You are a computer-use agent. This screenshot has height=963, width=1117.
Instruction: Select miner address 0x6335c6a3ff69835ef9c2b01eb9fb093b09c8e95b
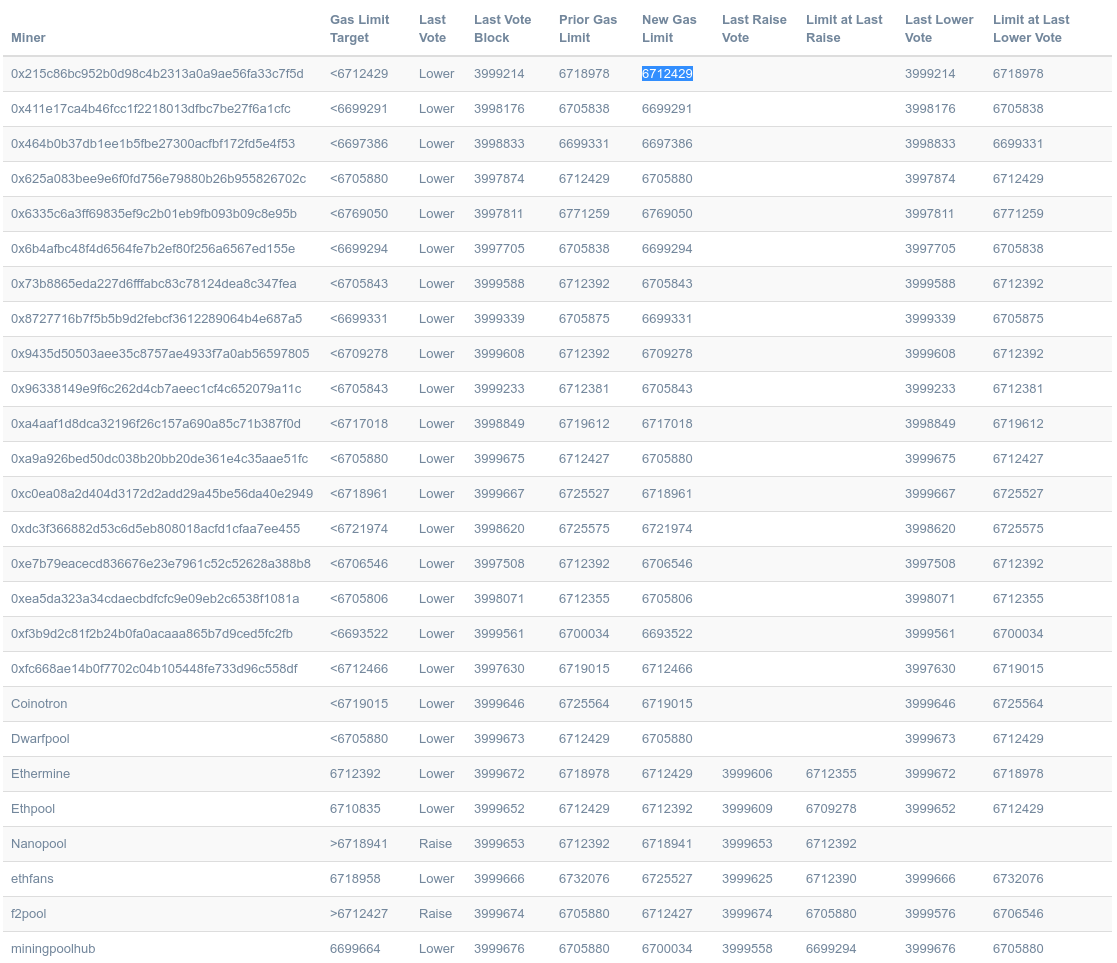(x=154, y=213)
